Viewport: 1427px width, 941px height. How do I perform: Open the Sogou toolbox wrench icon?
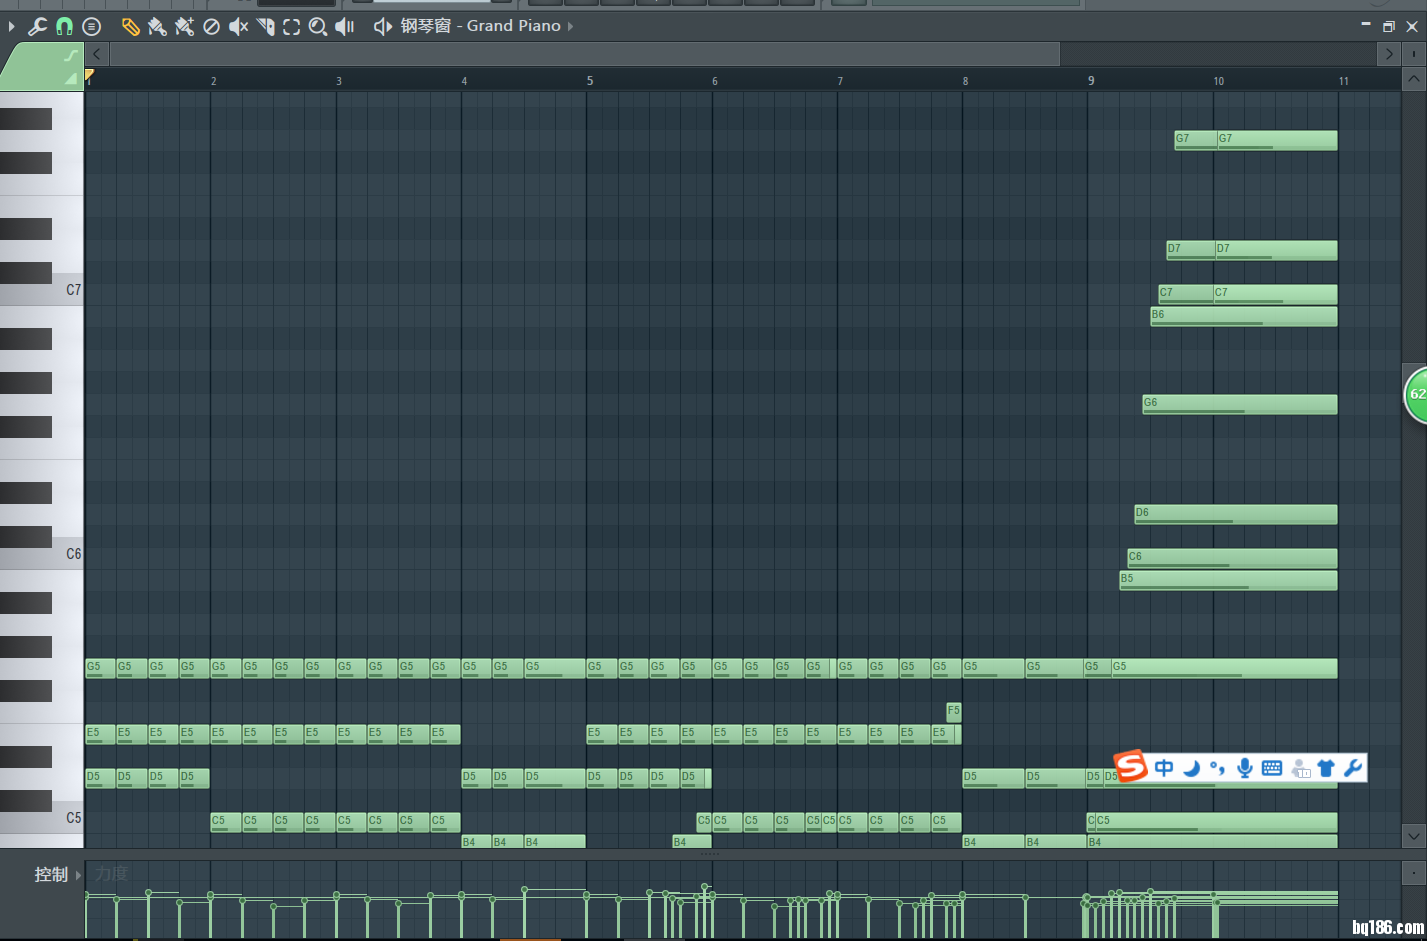point(1353,768)
